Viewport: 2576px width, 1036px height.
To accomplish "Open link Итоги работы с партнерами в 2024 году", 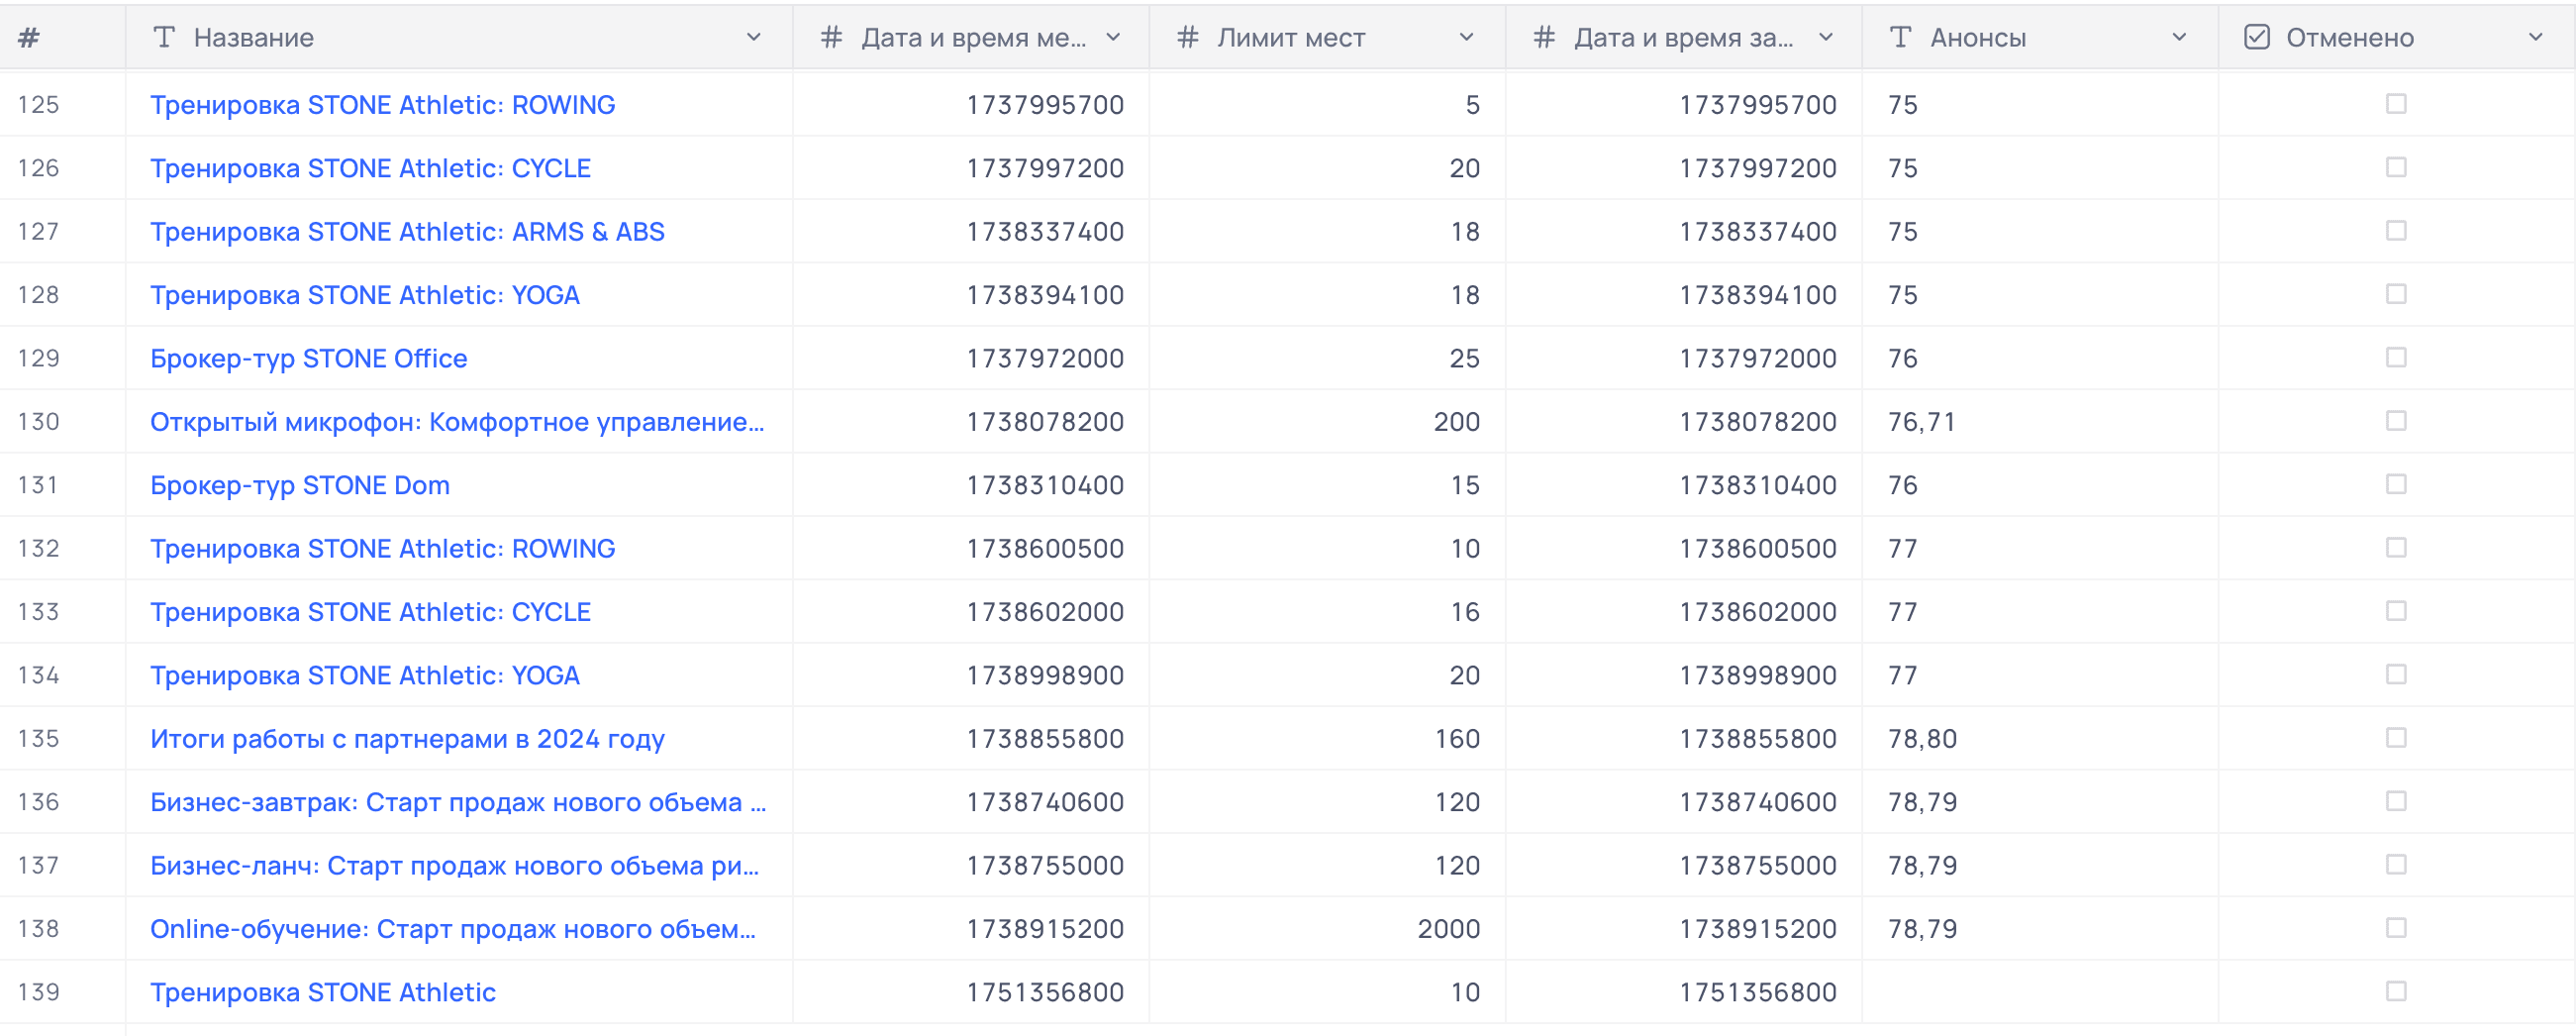I will [x=407, y=739].
